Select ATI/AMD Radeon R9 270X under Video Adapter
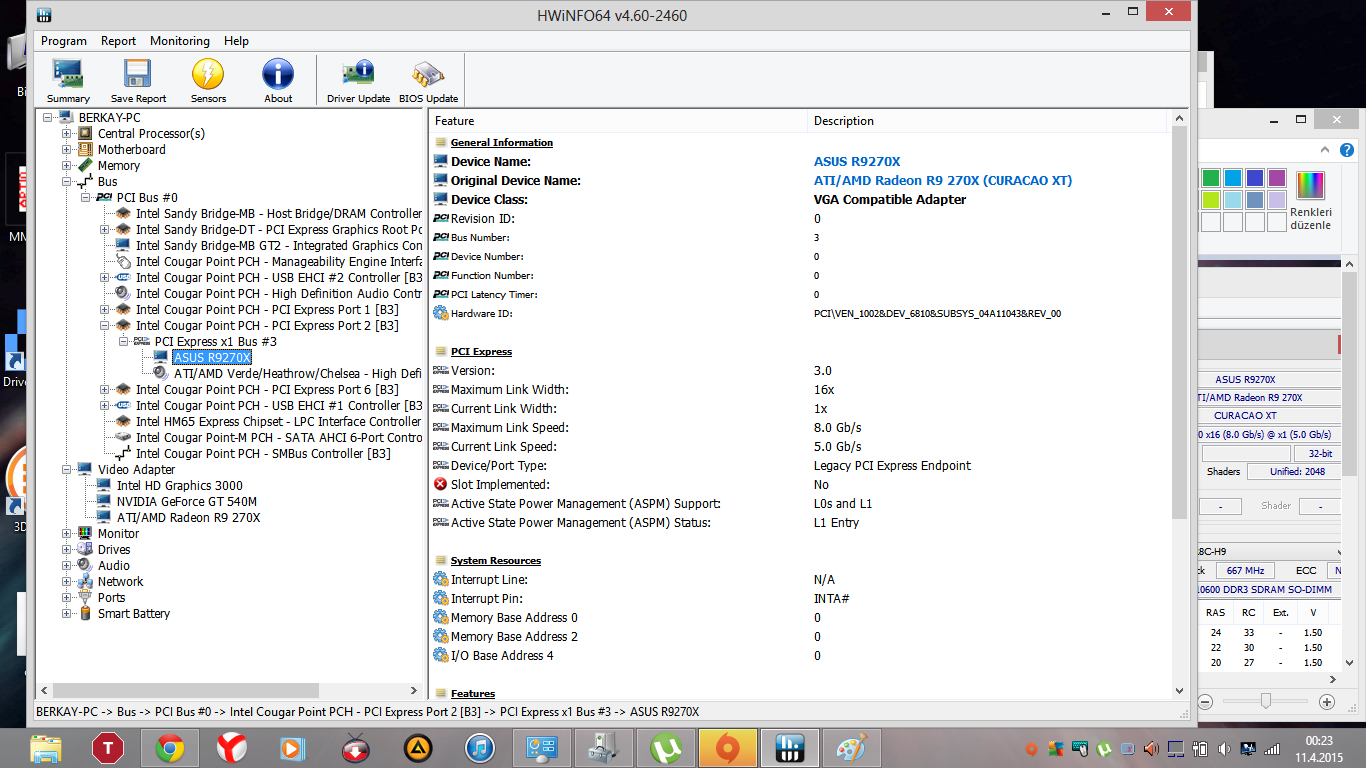The image size is (1366, 768). tap(188, 518)
